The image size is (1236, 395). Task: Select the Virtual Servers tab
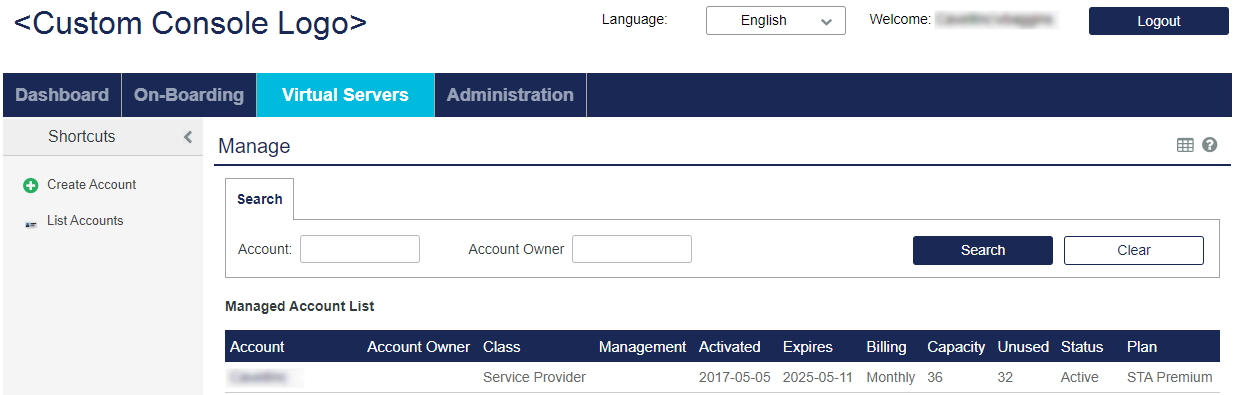click(x=345, y=95)
